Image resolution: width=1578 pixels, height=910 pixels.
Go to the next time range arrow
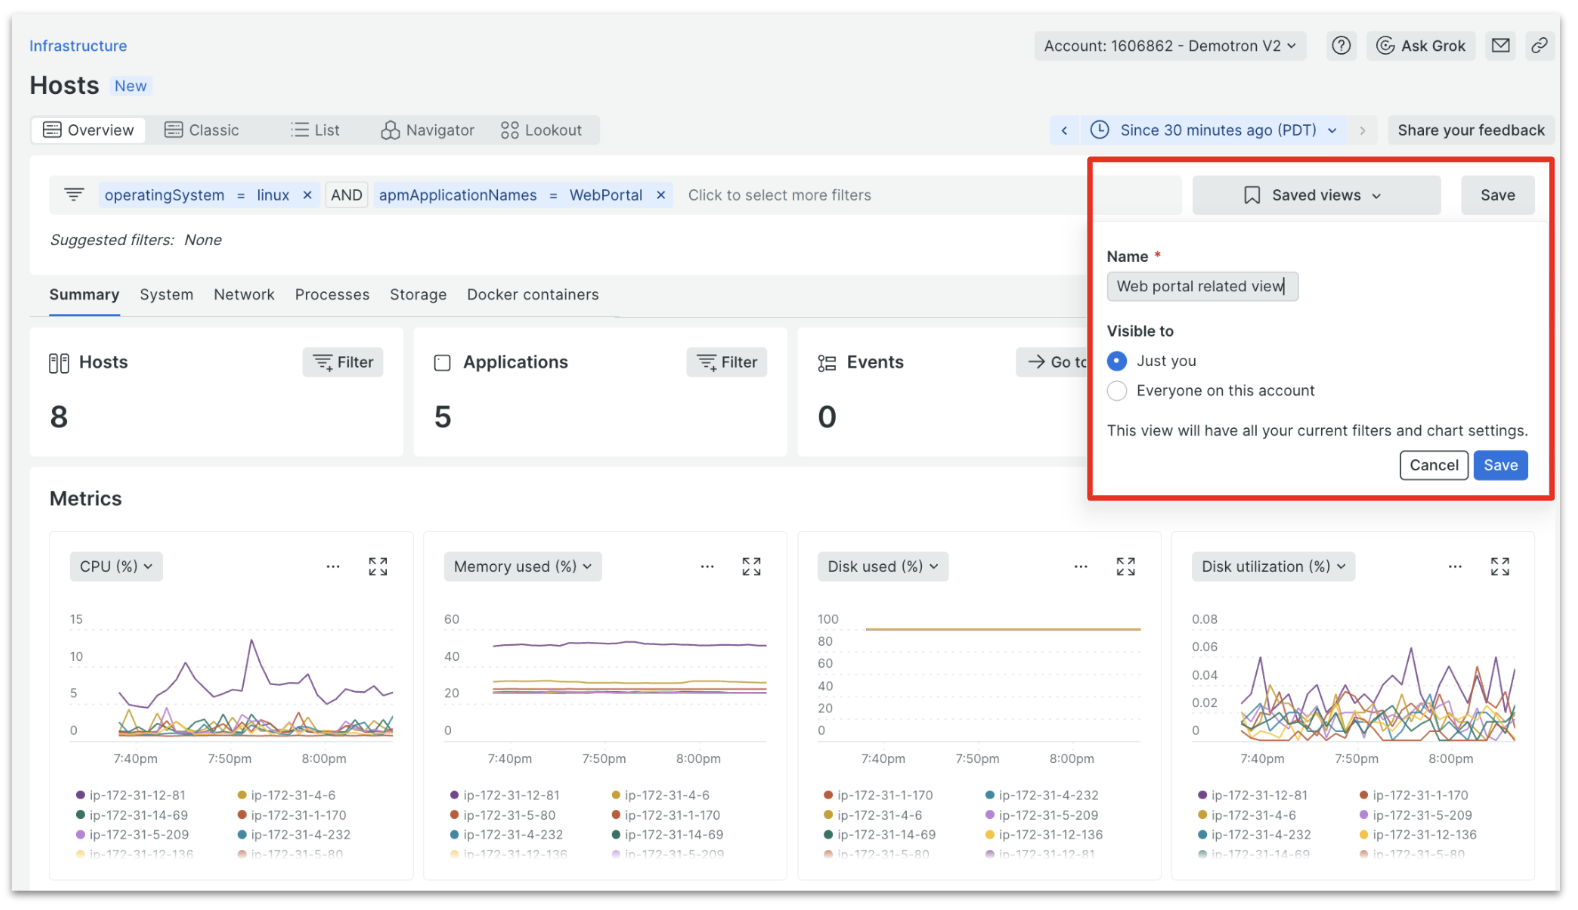tap(1362, 131)
